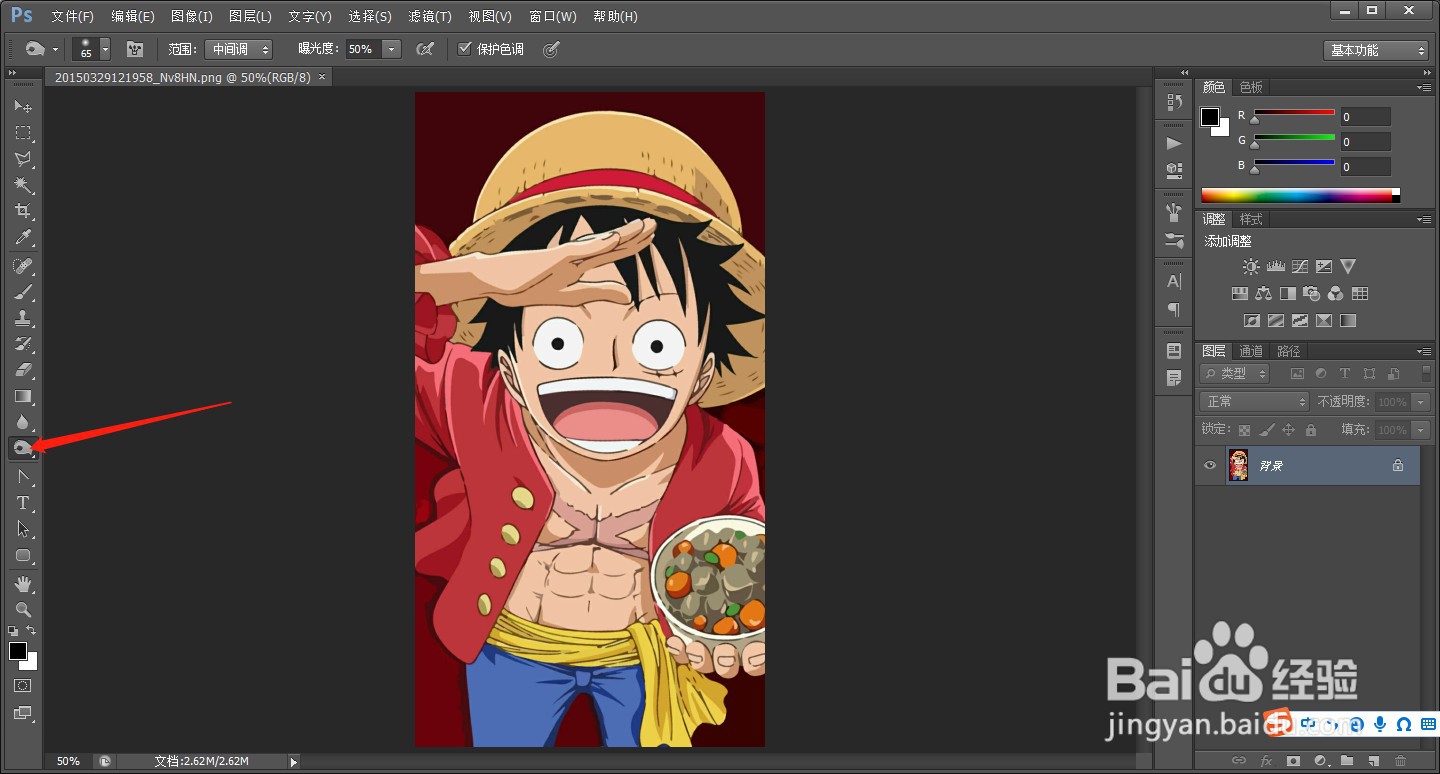
Task: Select the Healing Brush tool
Action: point(23,266)
